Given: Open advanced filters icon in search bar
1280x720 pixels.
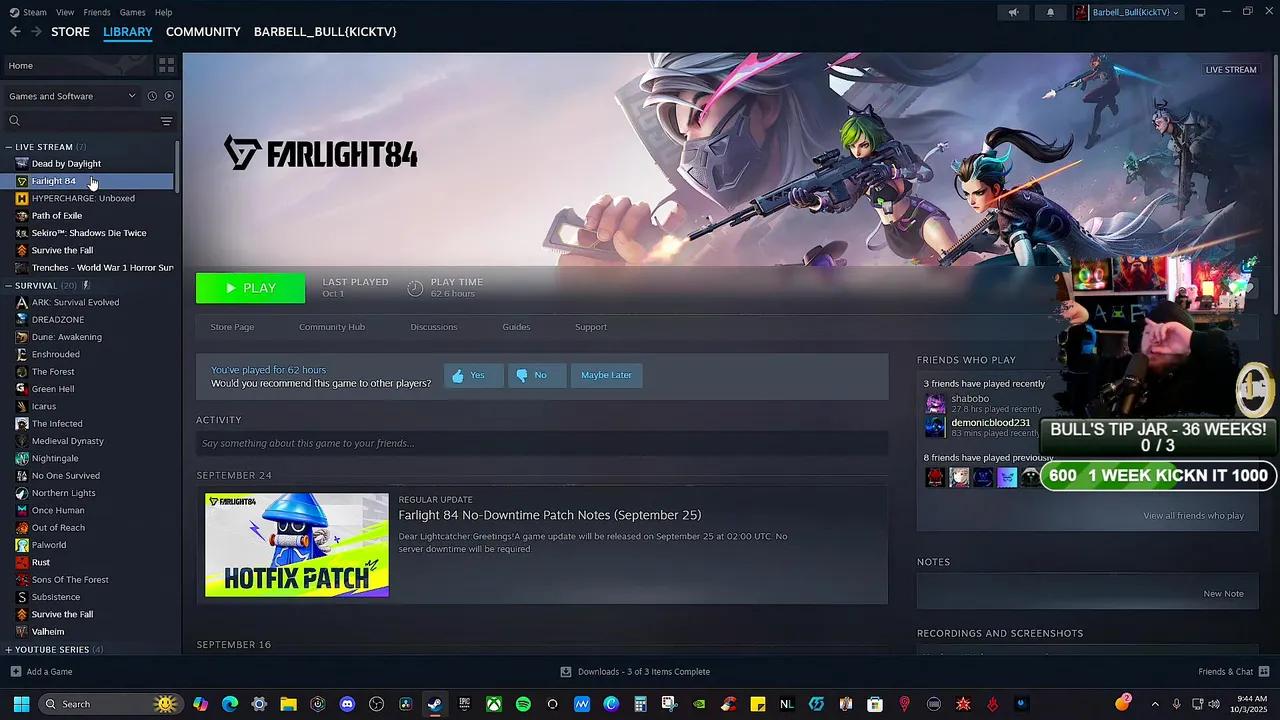Looking at the screenshot, I should point(166,121).
